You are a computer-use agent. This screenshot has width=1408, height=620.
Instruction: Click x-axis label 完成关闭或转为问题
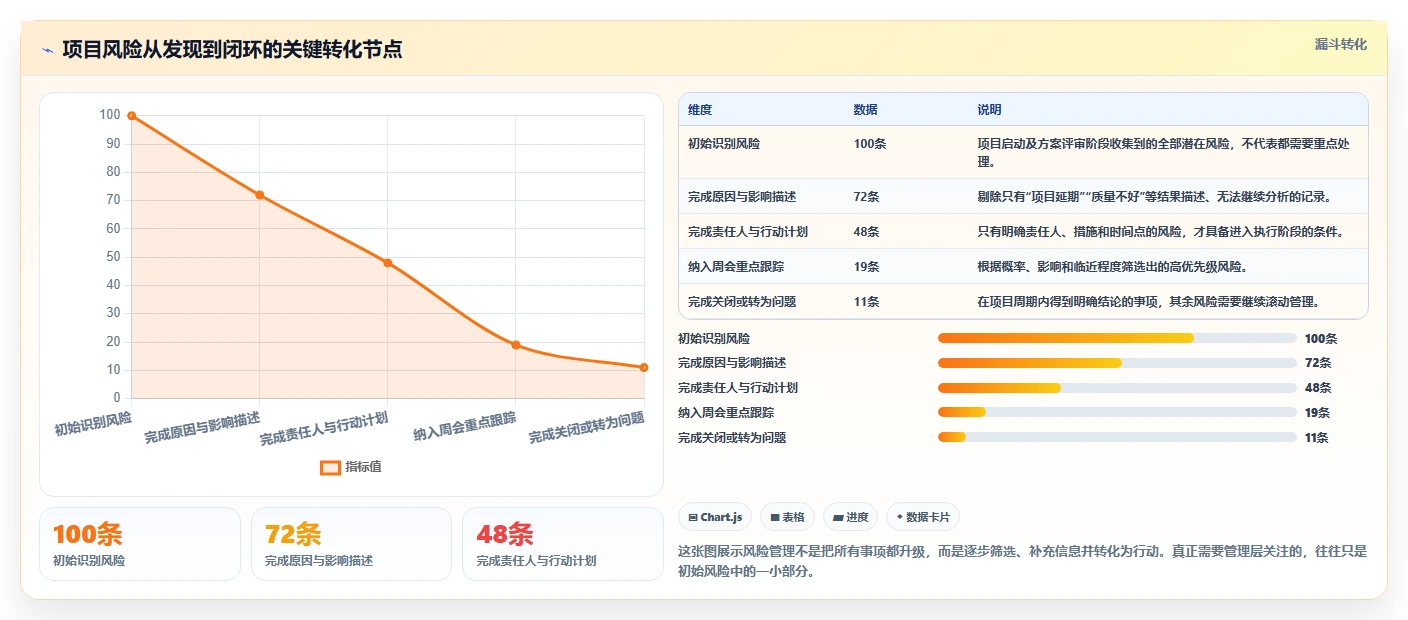click(x=586, y=427)
